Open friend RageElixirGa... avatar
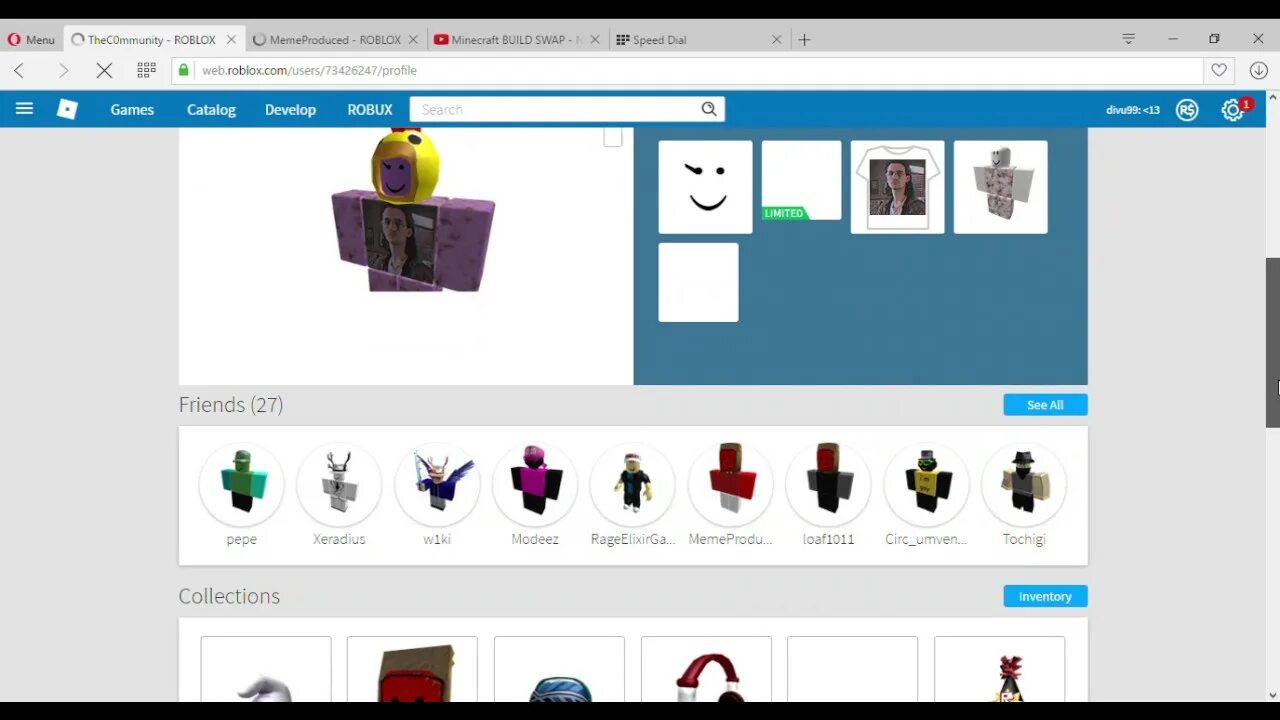This screenshot has width=1280, height=720. pos(633,484)
